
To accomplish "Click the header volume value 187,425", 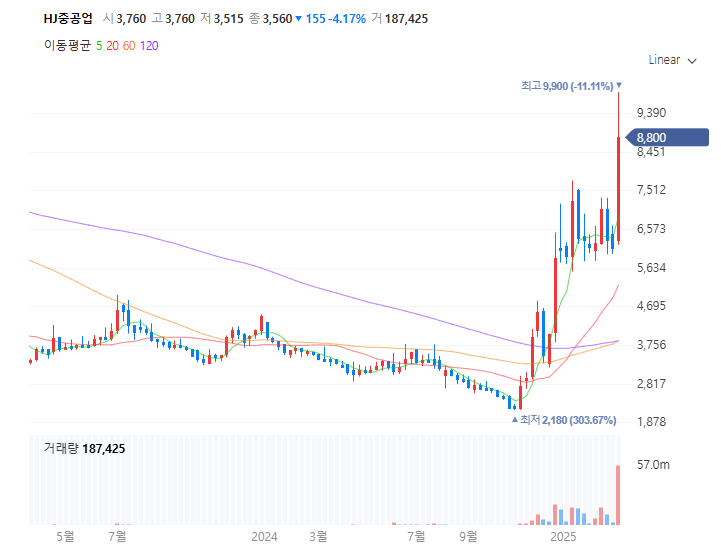I will point(406,19).
